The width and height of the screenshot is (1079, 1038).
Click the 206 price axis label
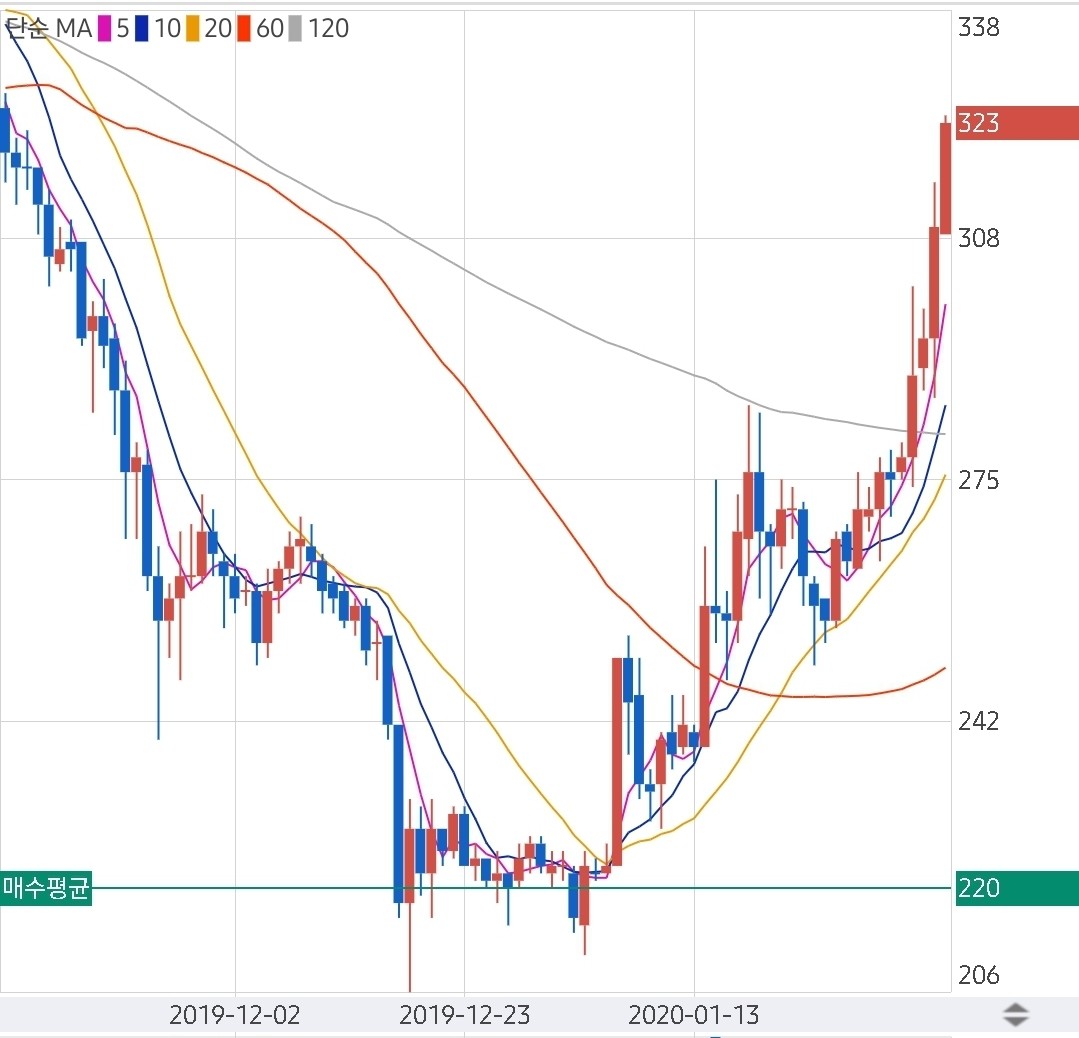[x=978, y=975]
